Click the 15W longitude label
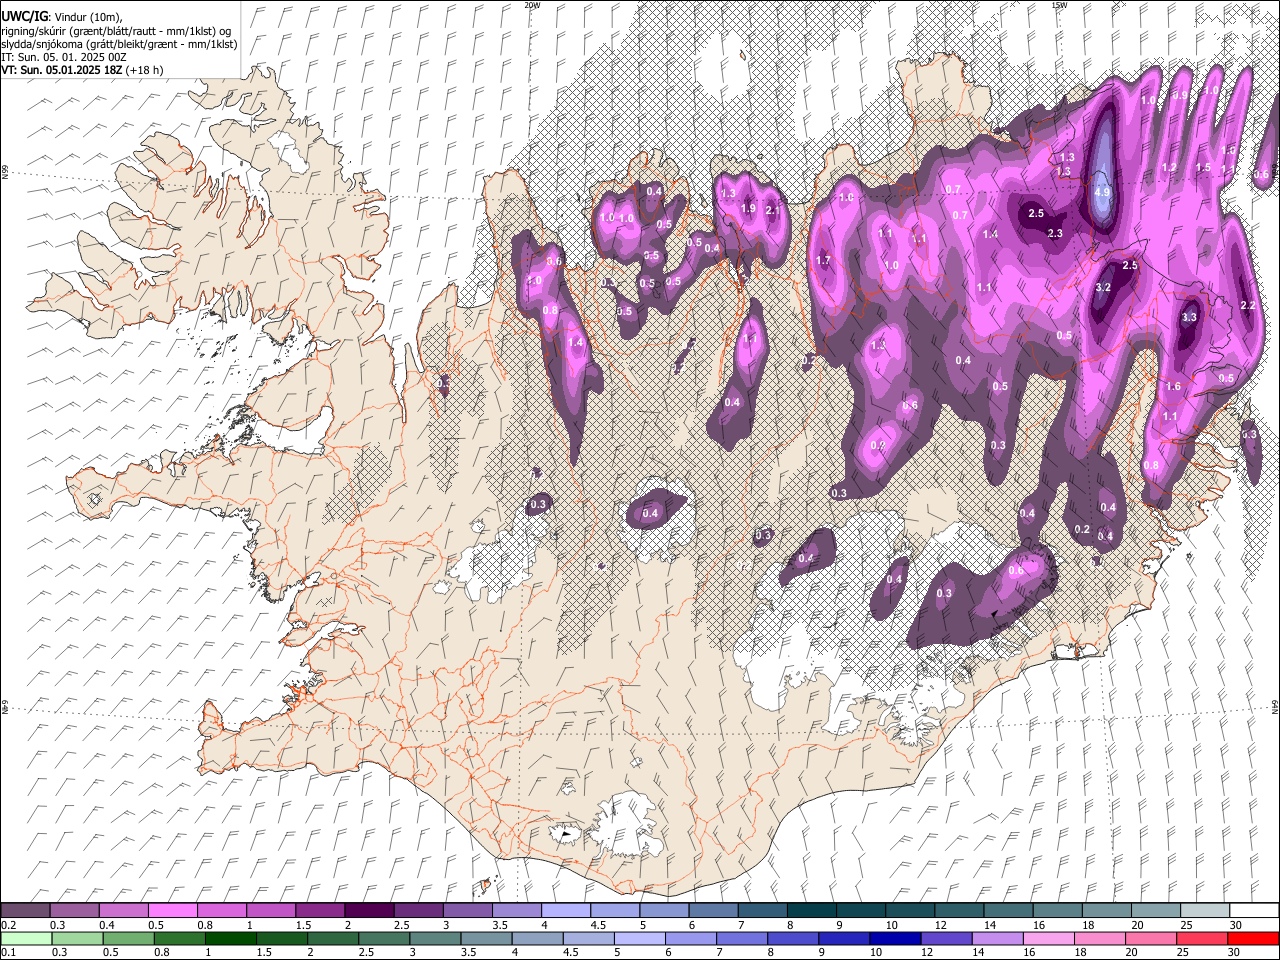This screenshot has height=960, width=1280. pos(1059,5)
